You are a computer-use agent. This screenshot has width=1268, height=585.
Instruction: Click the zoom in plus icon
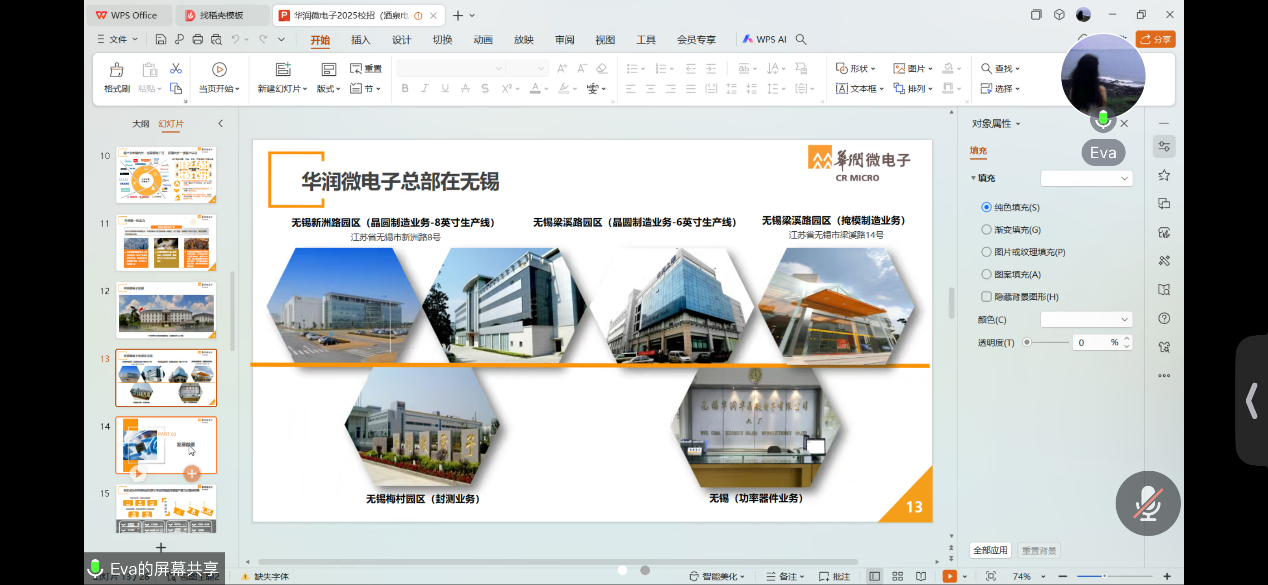[1167, 576]
